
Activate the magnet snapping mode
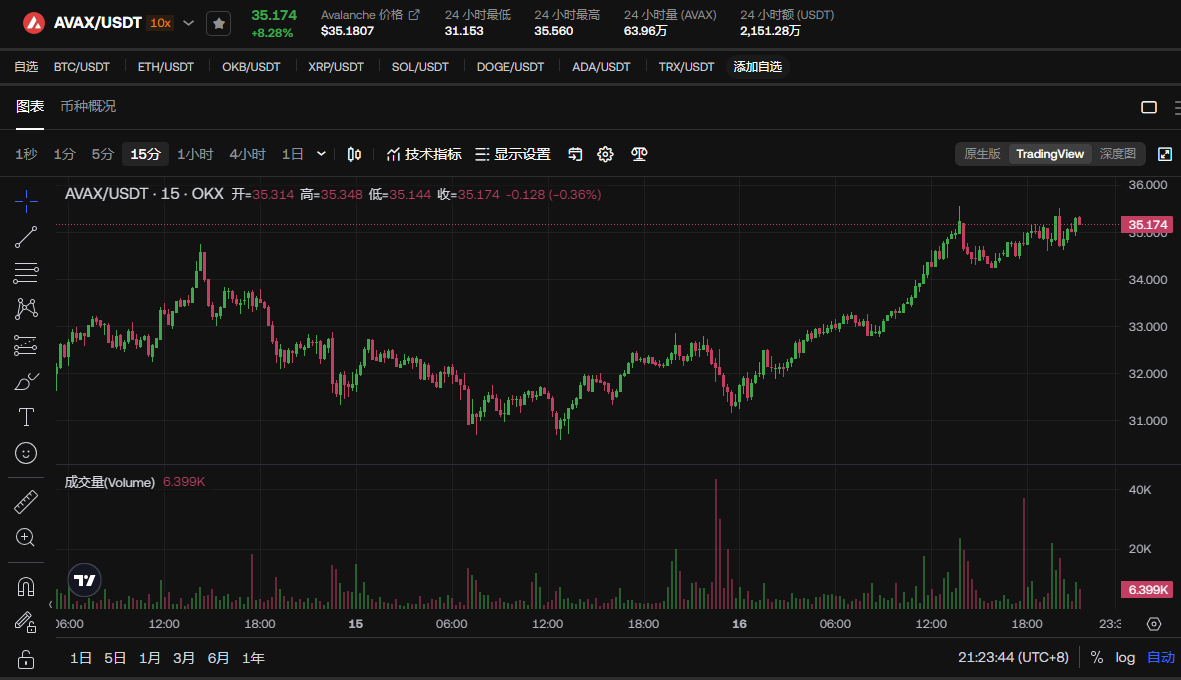[x=27, y=587]
